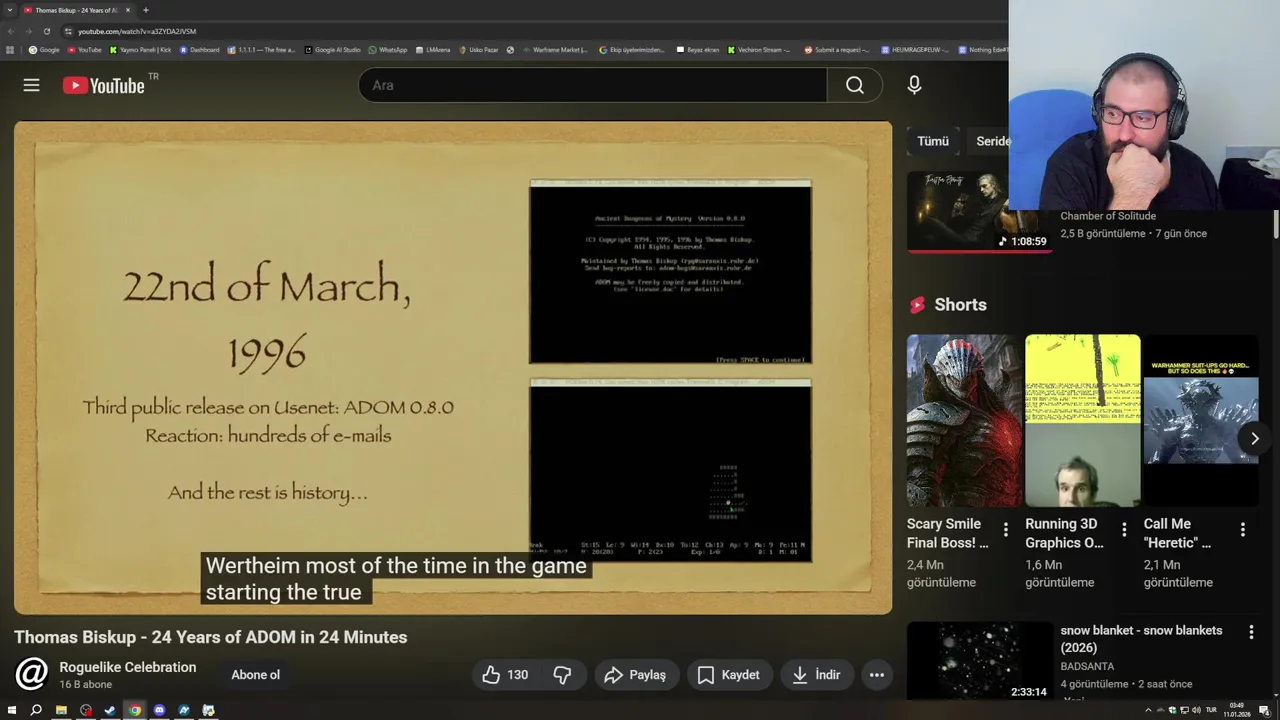Save the video with Kaydet button
Image resolution: width=1280 pixels, height=720 pixels.
coord(729,675)
